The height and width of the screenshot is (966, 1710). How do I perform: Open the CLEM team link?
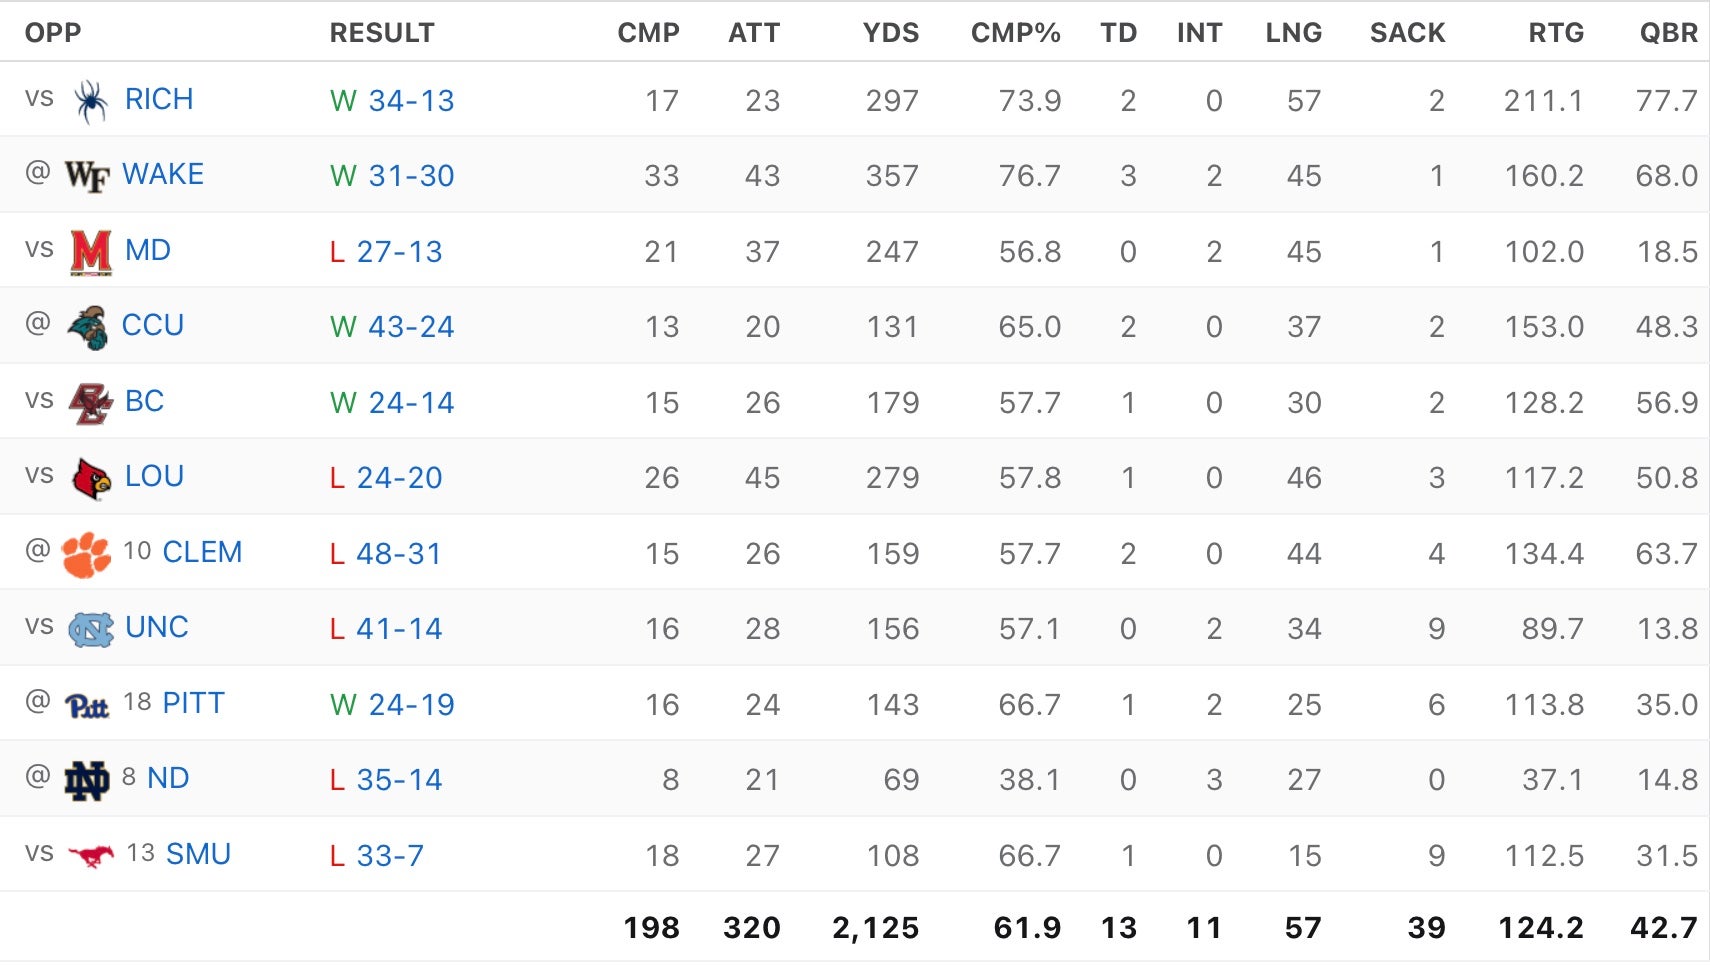pyautogui.click(x=202, y=553)
